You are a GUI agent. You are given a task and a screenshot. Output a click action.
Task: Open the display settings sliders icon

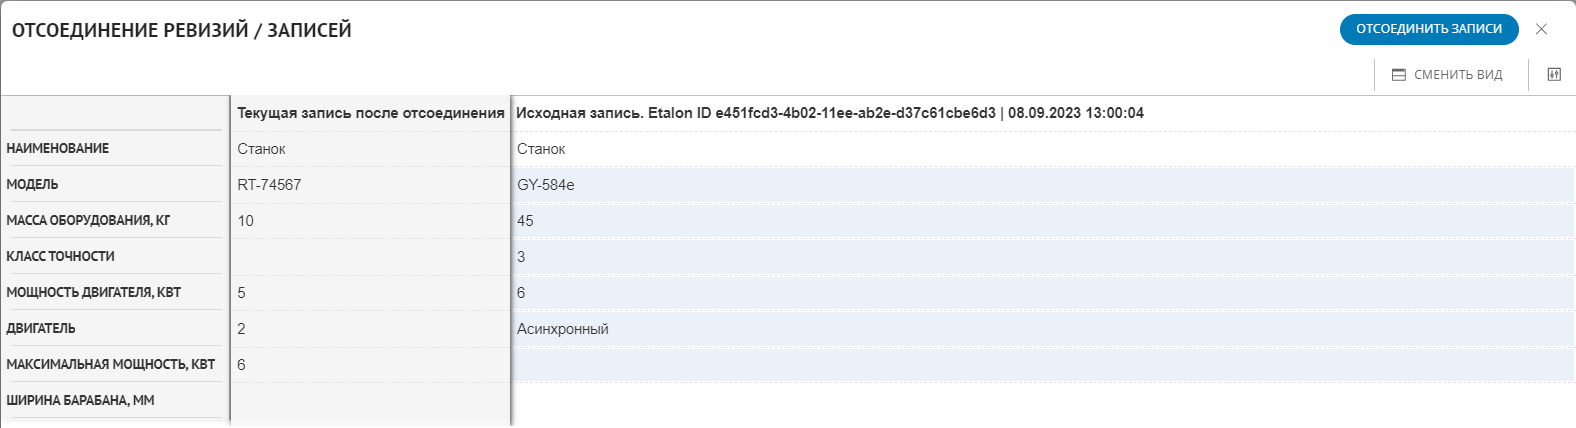(x=1553, y=75)
